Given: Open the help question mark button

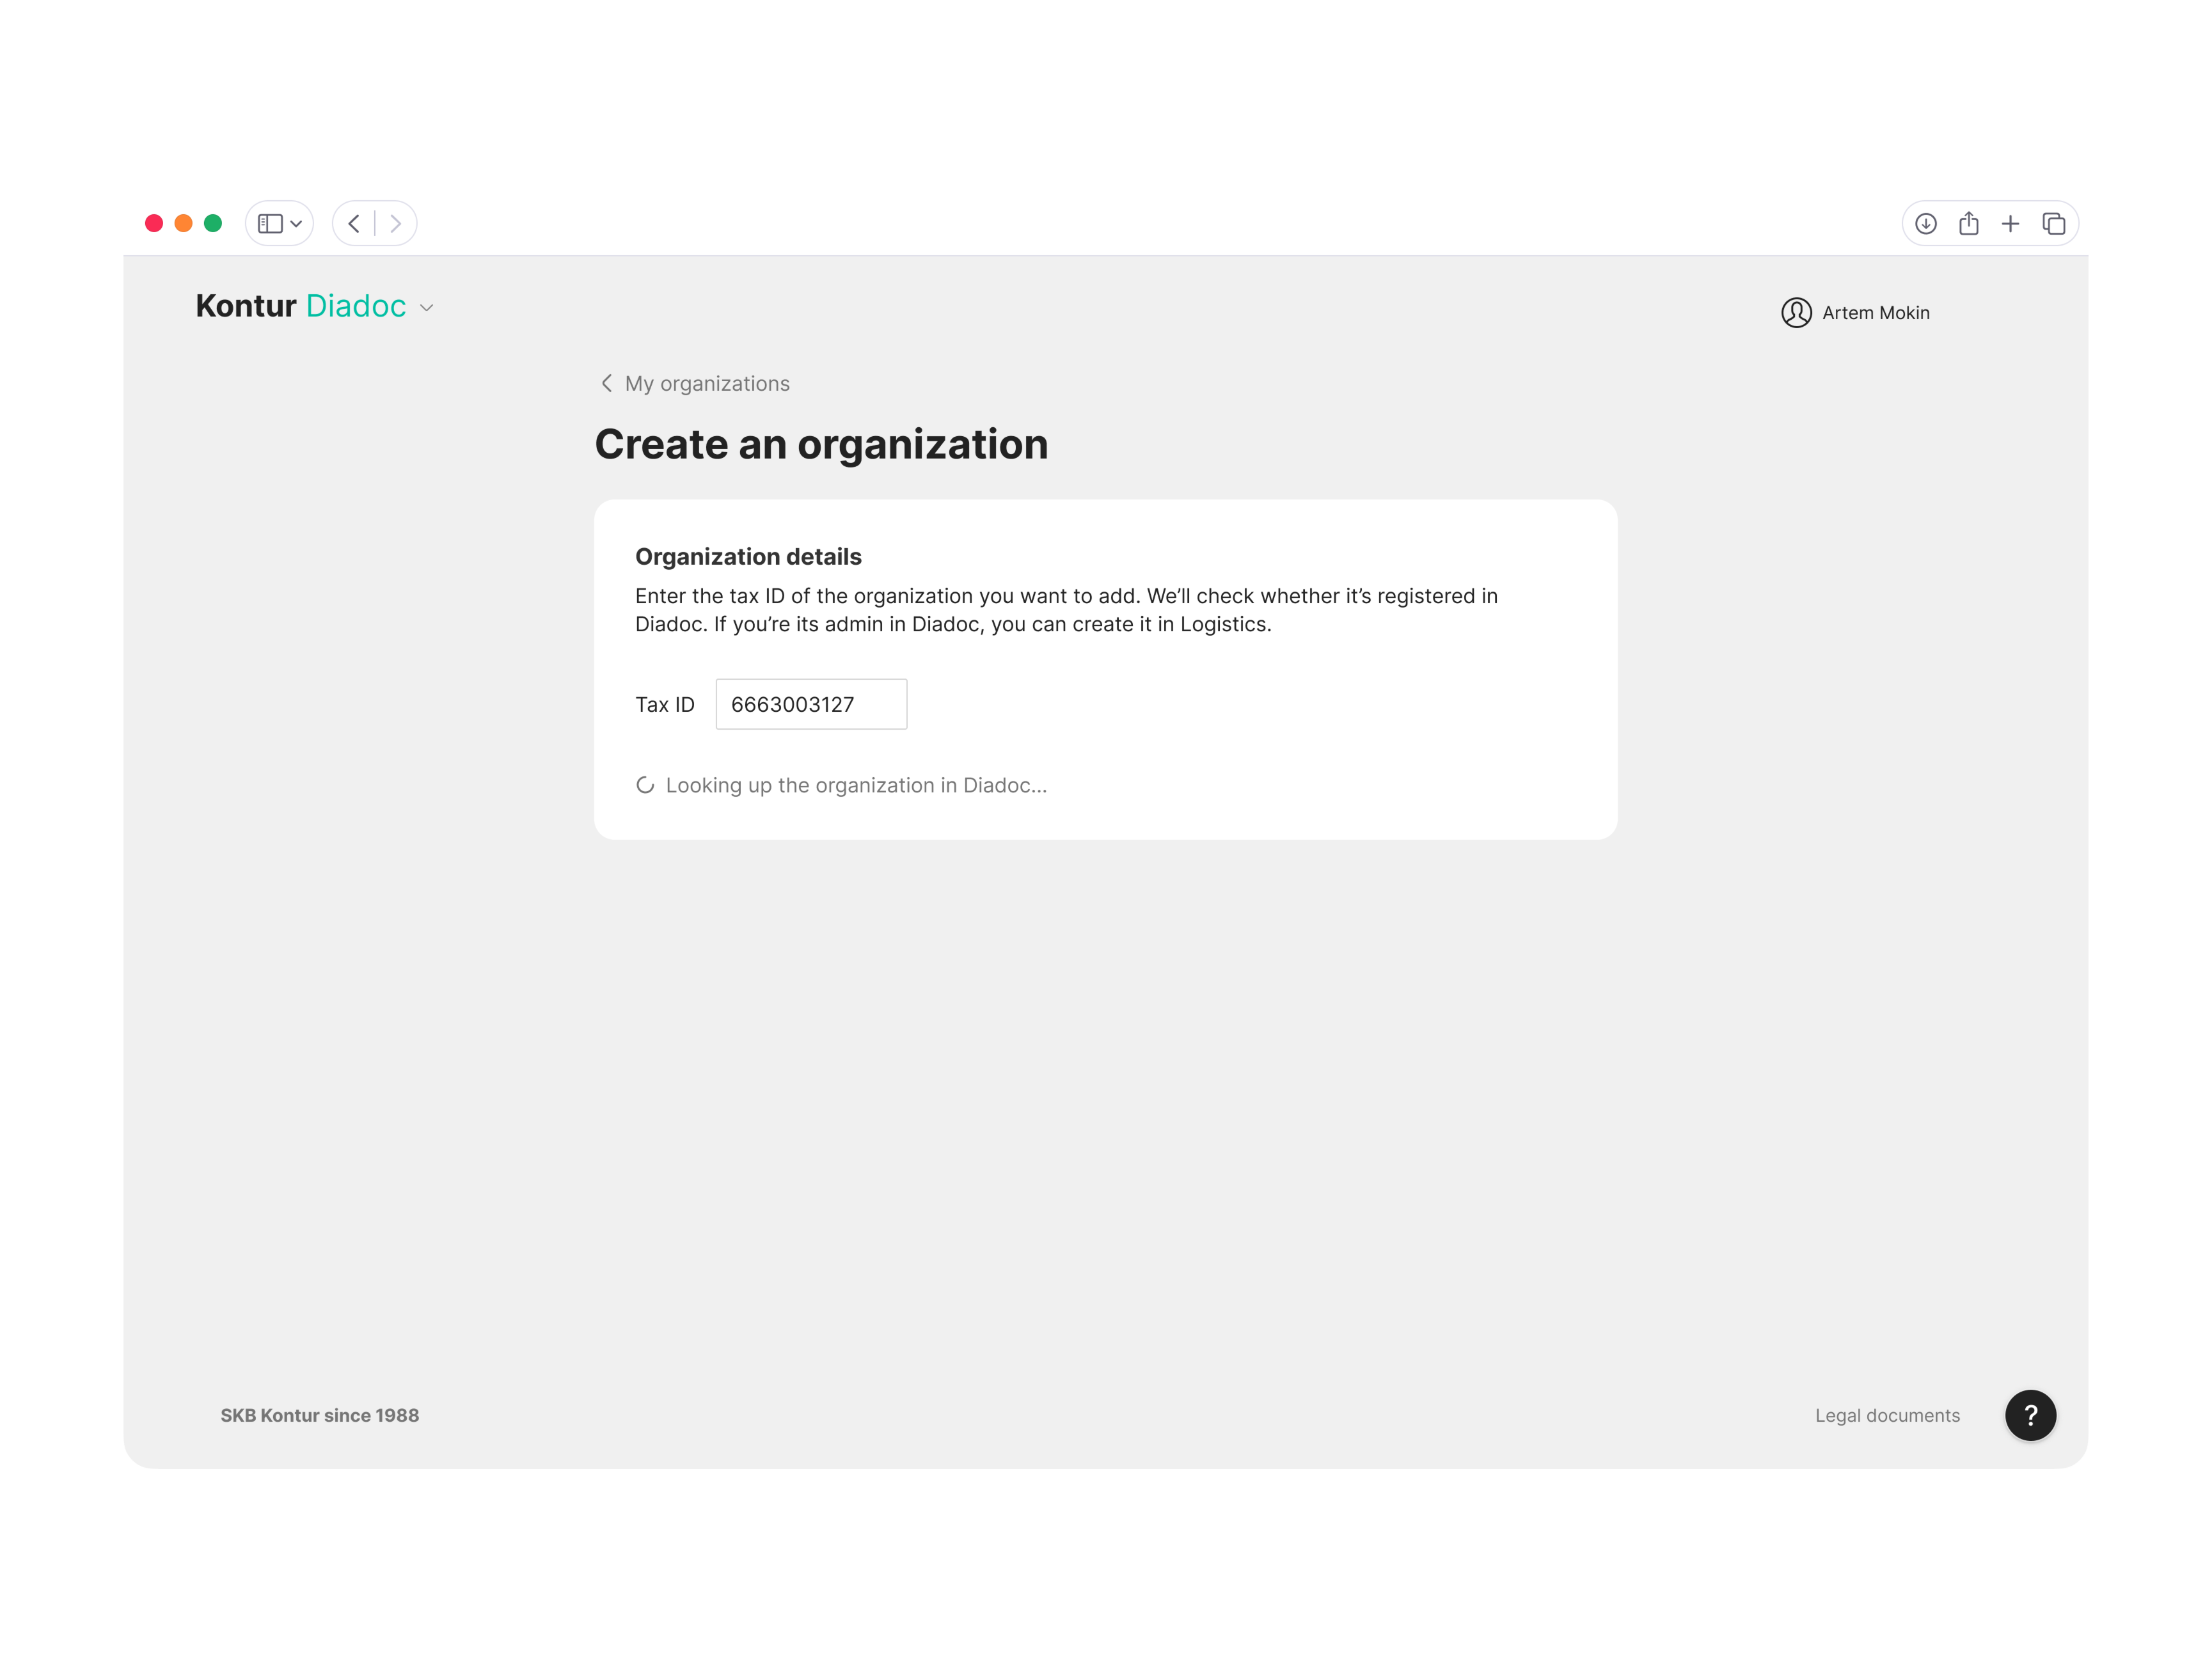Looking at the screenshot, I should (2030, 1415).
